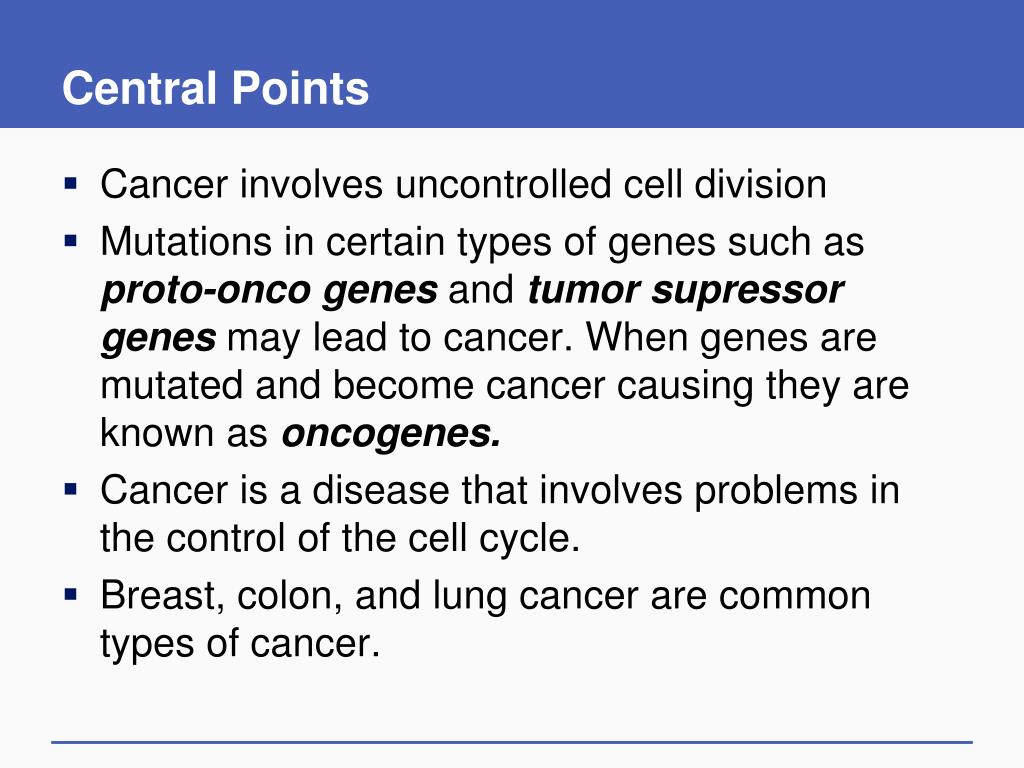Click the word 'Mutations' in second bullet
This screenshot has width=1024, height=768.
tap(186, 242)
